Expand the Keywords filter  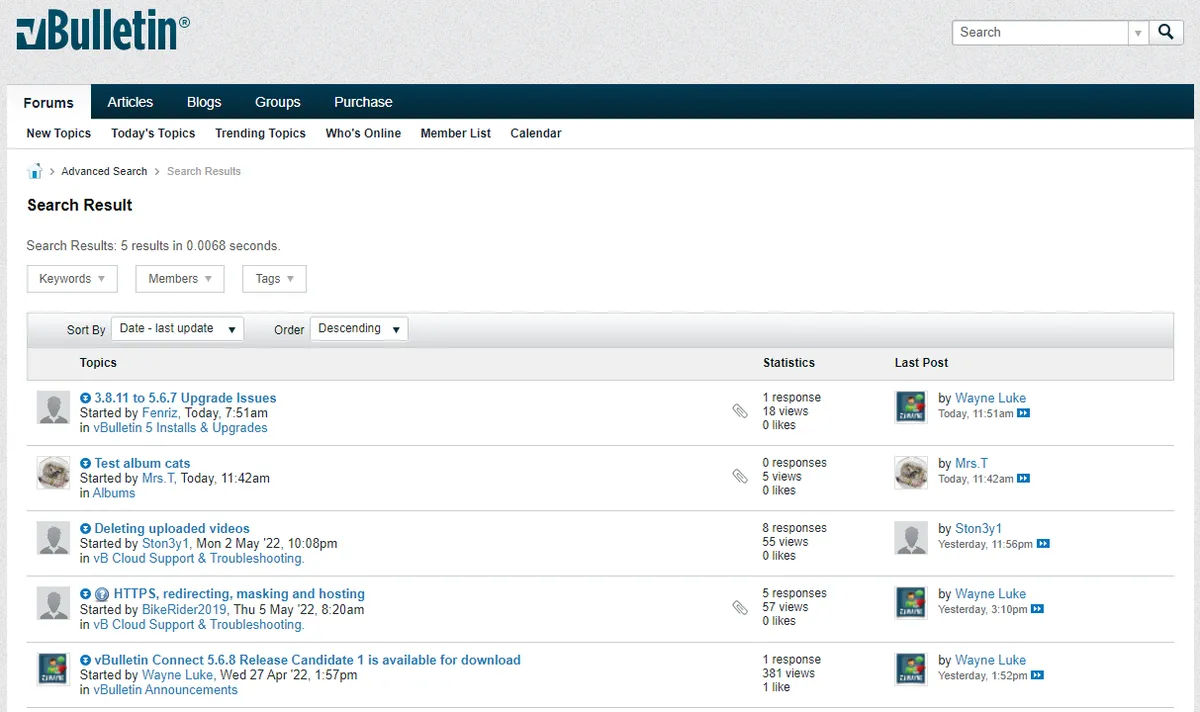[x=72, y=279]
